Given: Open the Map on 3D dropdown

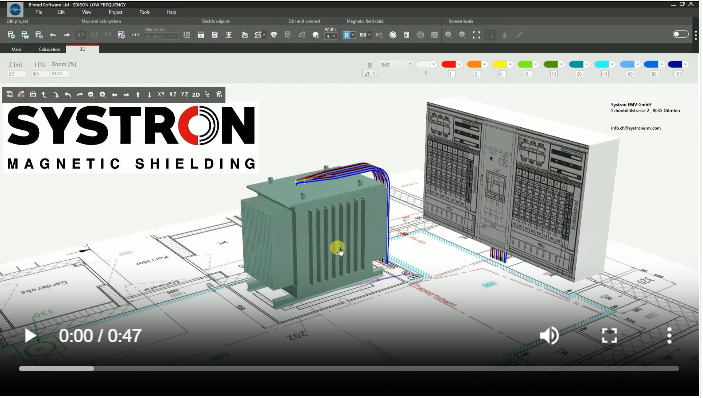Looking at the screenshot, I should point(161,36).
